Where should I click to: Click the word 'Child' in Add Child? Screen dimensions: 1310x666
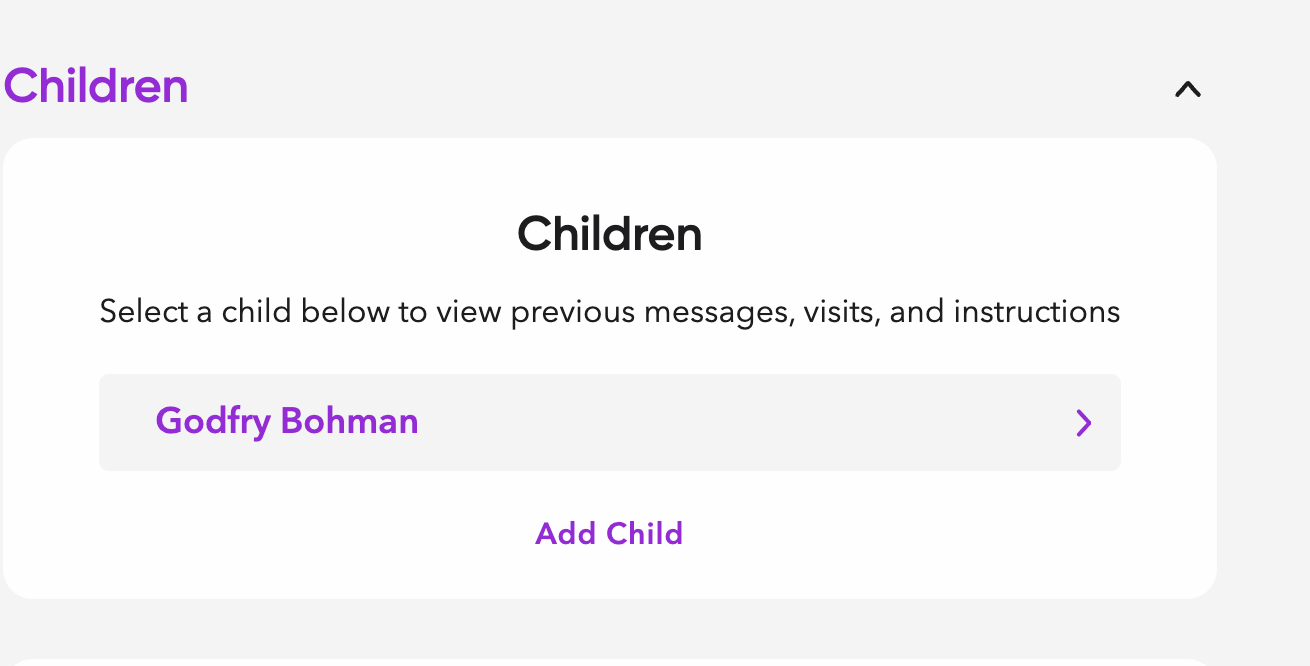click(645, 533)
